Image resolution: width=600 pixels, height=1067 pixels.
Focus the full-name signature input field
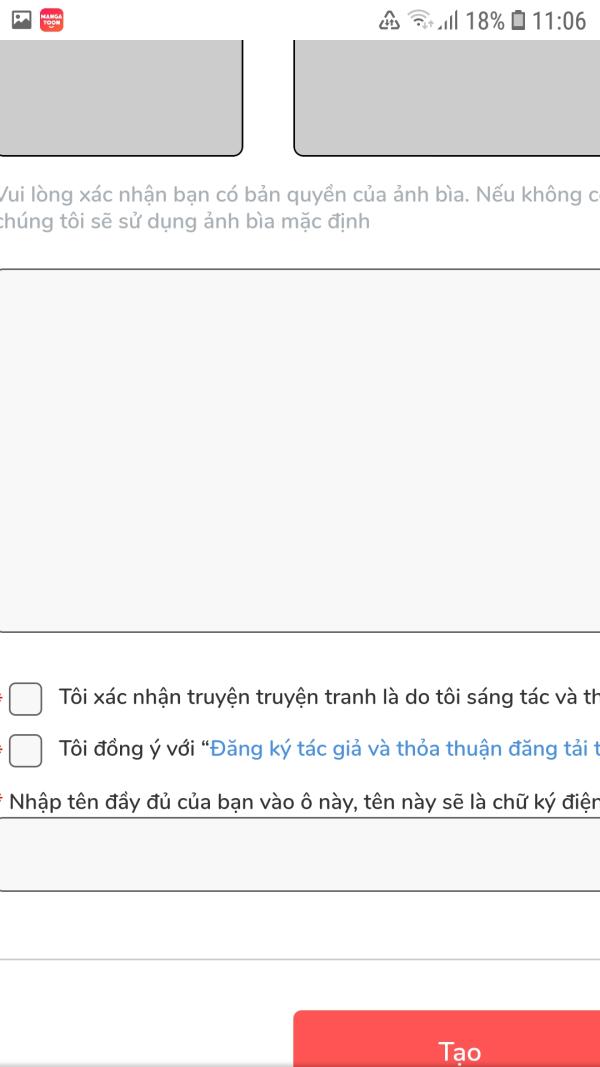pyautogui.click(x=300, y=854)
